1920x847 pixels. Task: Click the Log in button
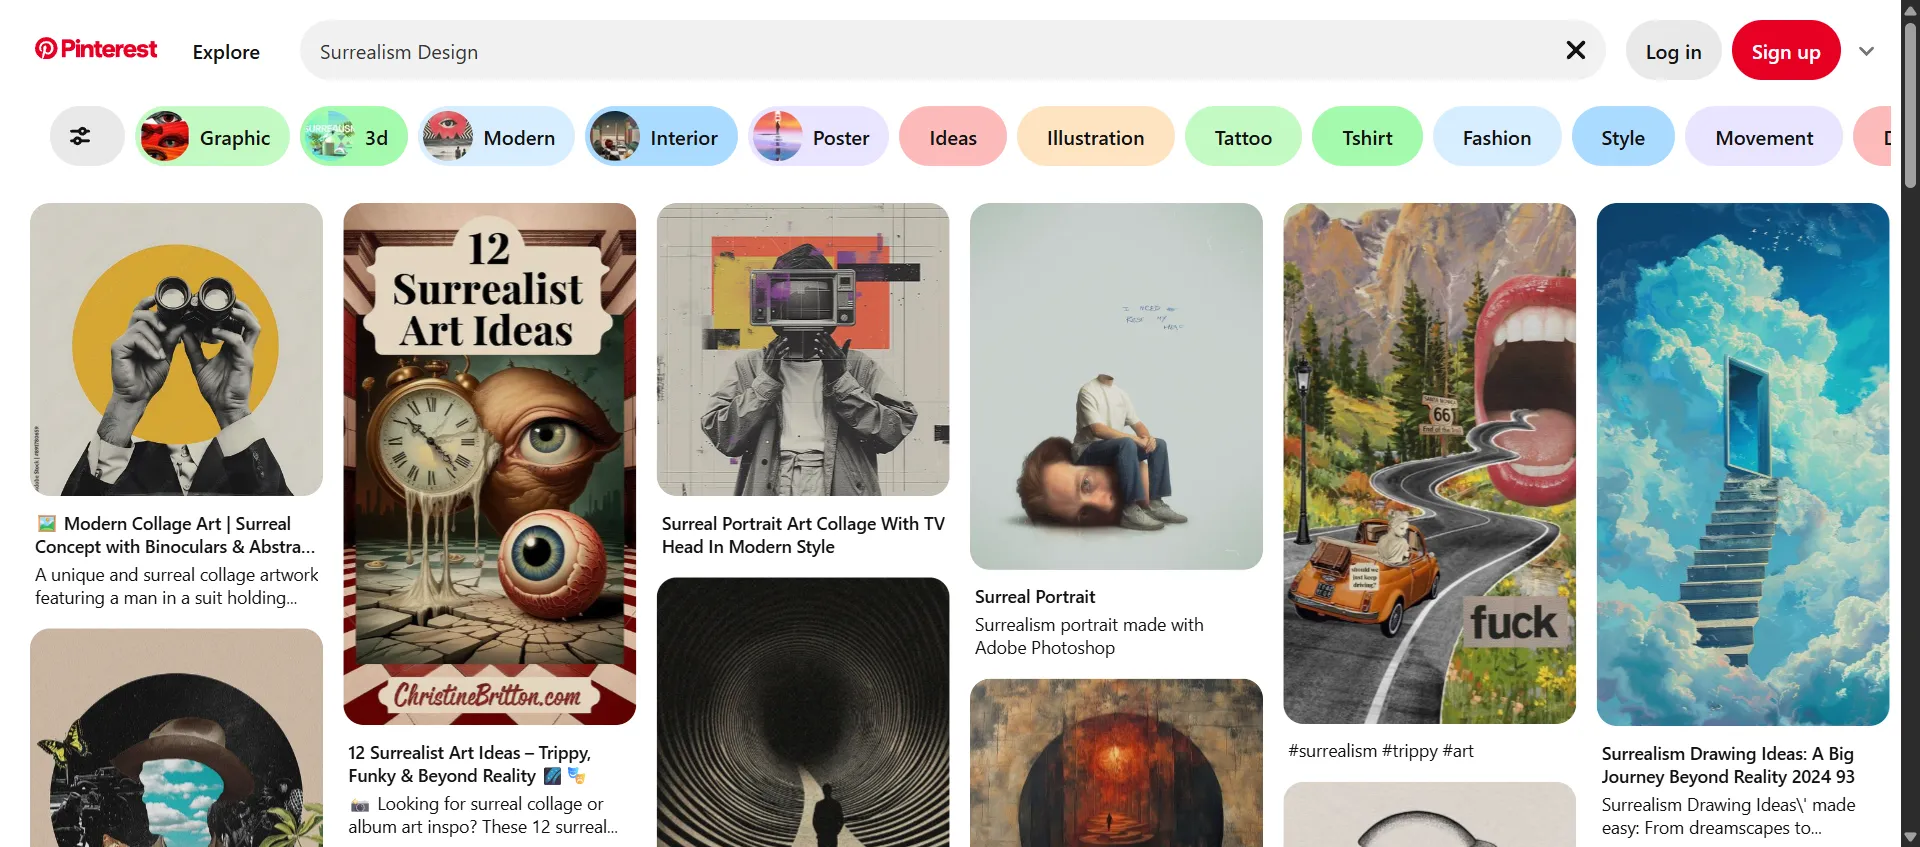(1673, 51)
